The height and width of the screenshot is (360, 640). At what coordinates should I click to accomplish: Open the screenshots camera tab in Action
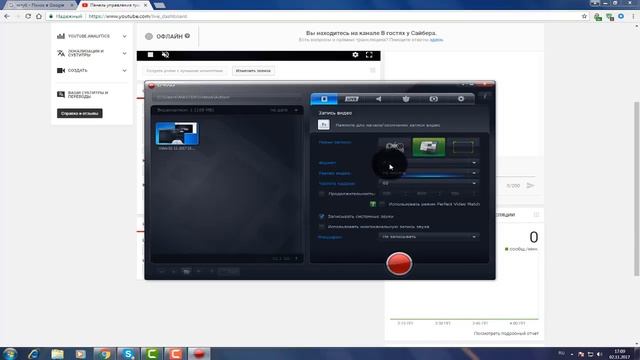tap(433, 99)
